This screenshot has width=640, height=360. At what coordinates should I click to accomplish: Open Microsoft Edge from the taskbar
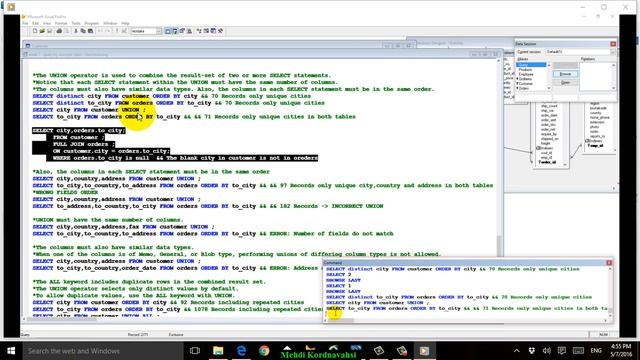pos(241,351)
